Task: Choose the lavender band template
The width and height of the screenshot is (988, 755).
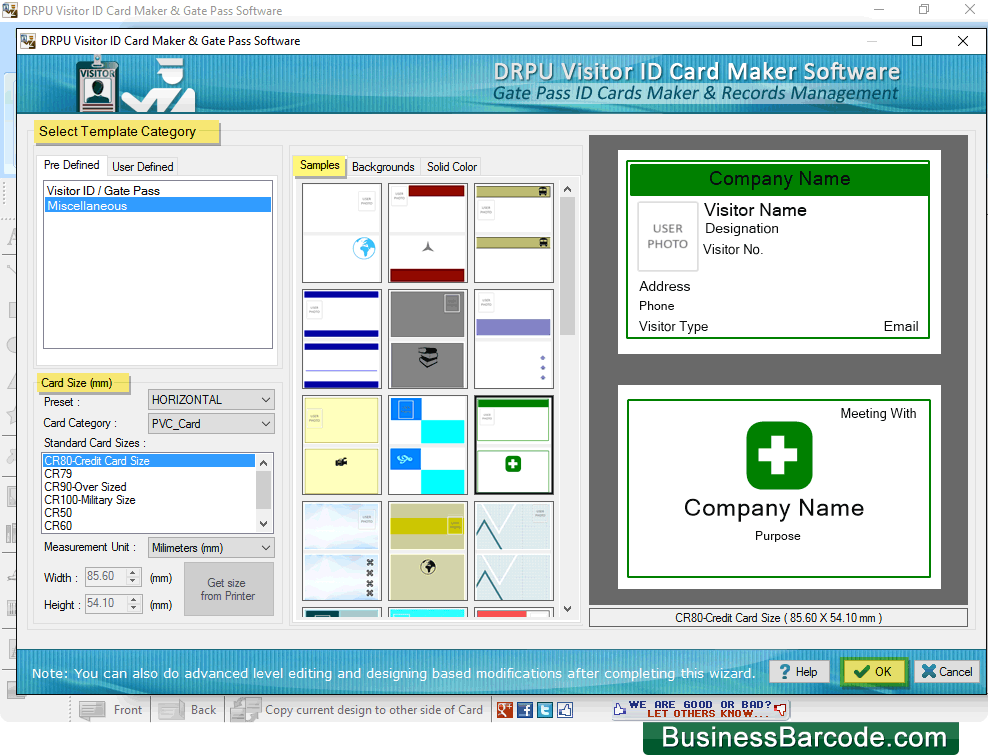Action: [x=514, y=338]
